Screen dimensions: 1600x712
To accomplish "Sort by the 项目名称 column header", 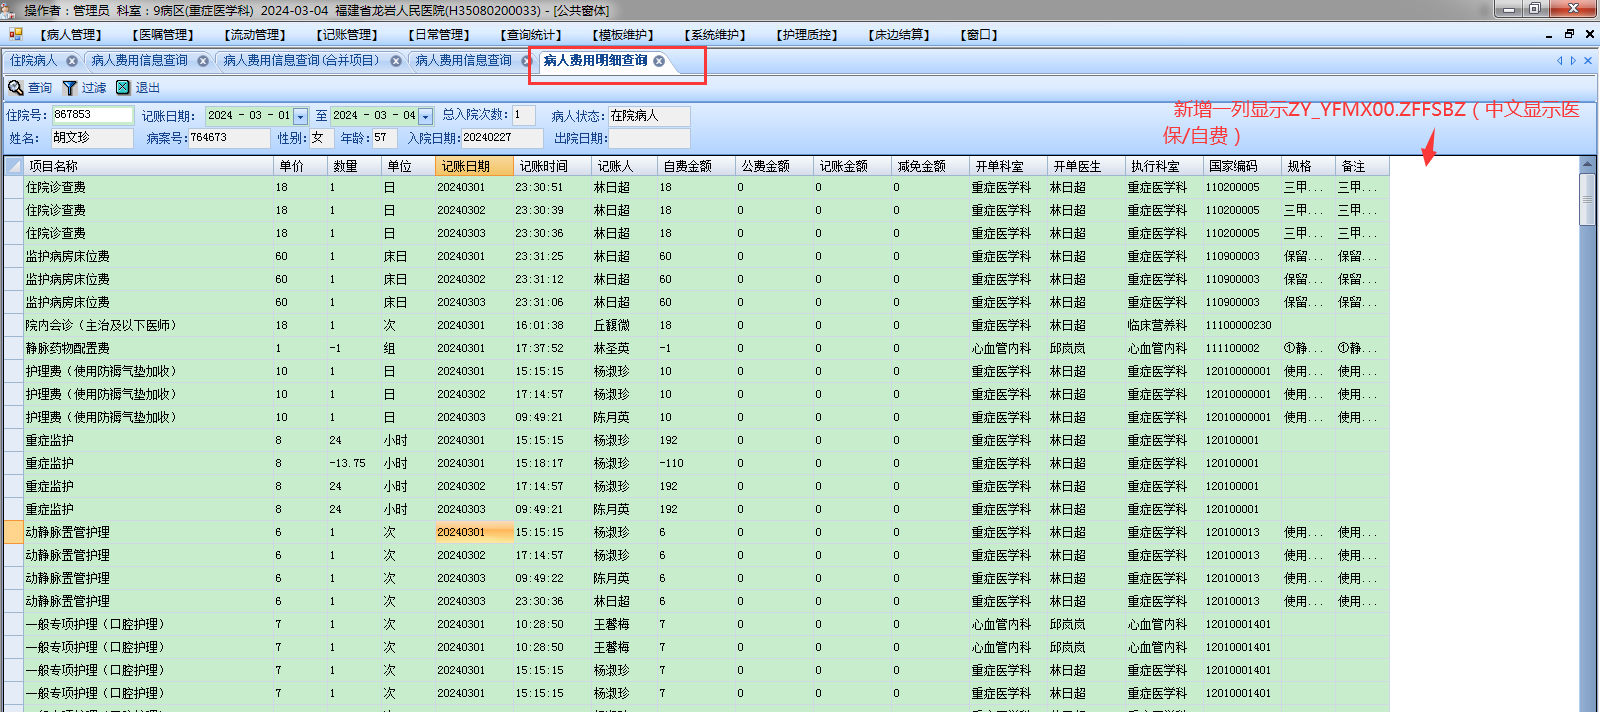I will (x=148, y=166).
